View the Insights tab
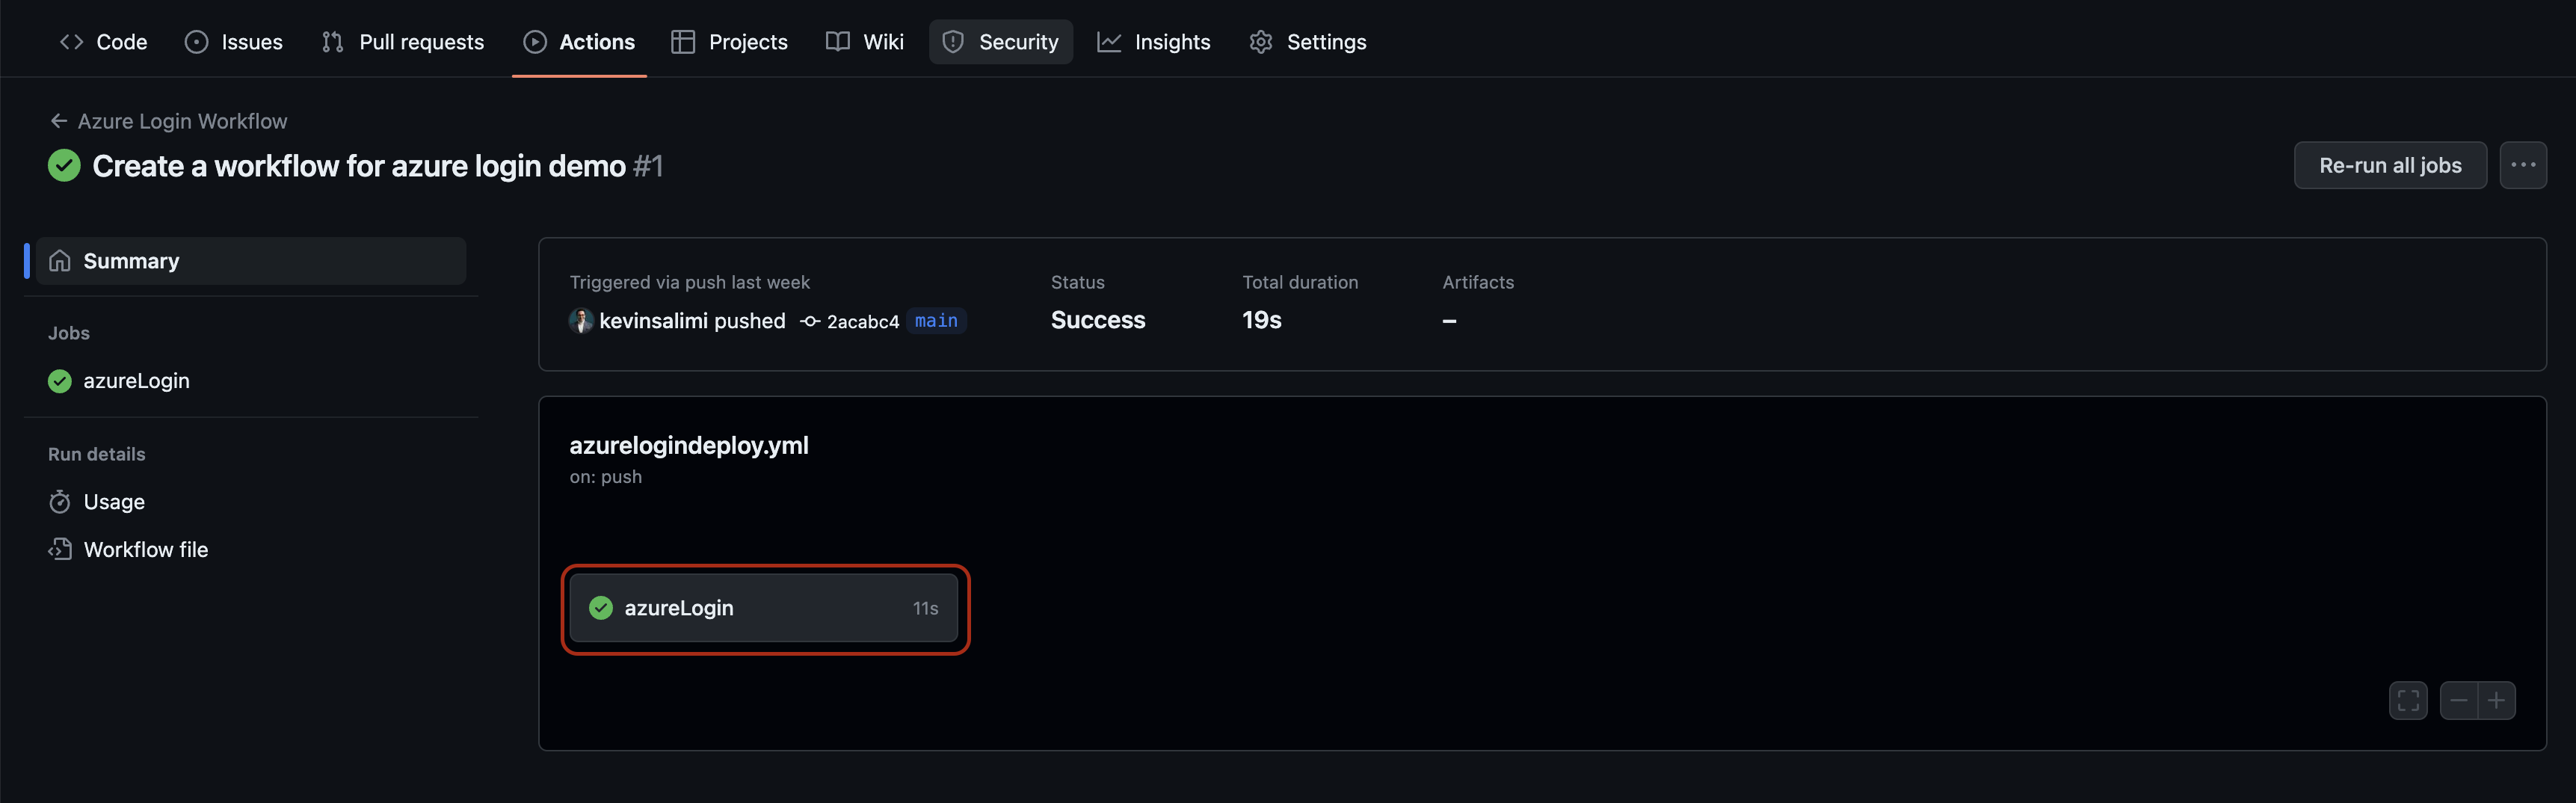The width and height of the screenshot is (2576, 803). [x=1154, y=42]
